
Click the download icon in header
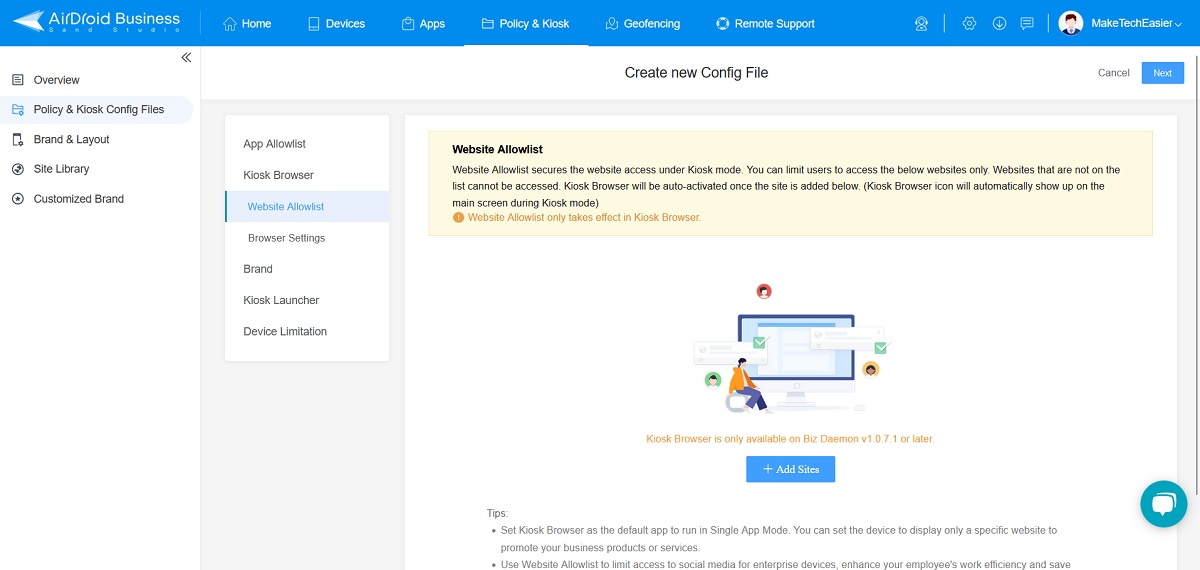coord(999,23)
